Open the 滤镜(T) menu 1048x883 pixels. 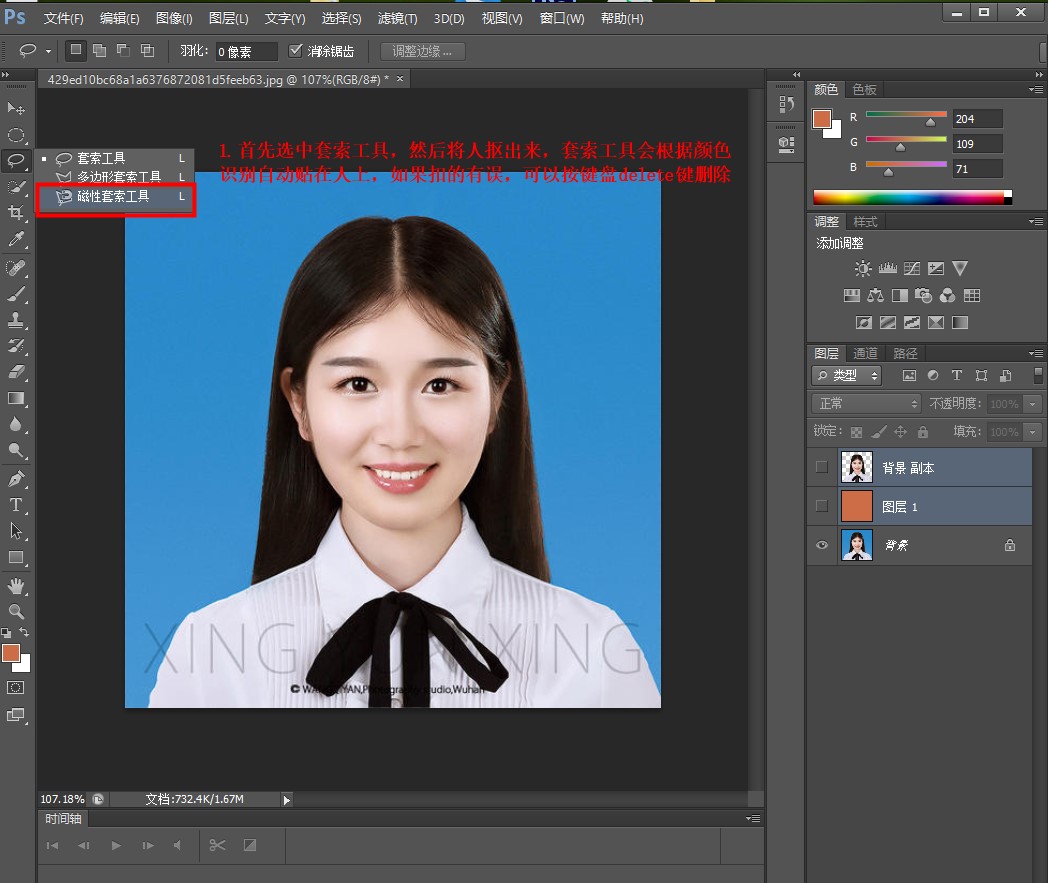(398, 19)
